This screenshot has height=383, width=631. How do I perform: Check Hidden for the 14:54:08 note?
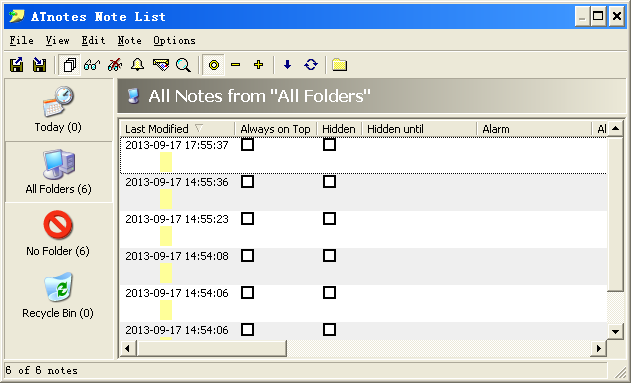point(330,255)
